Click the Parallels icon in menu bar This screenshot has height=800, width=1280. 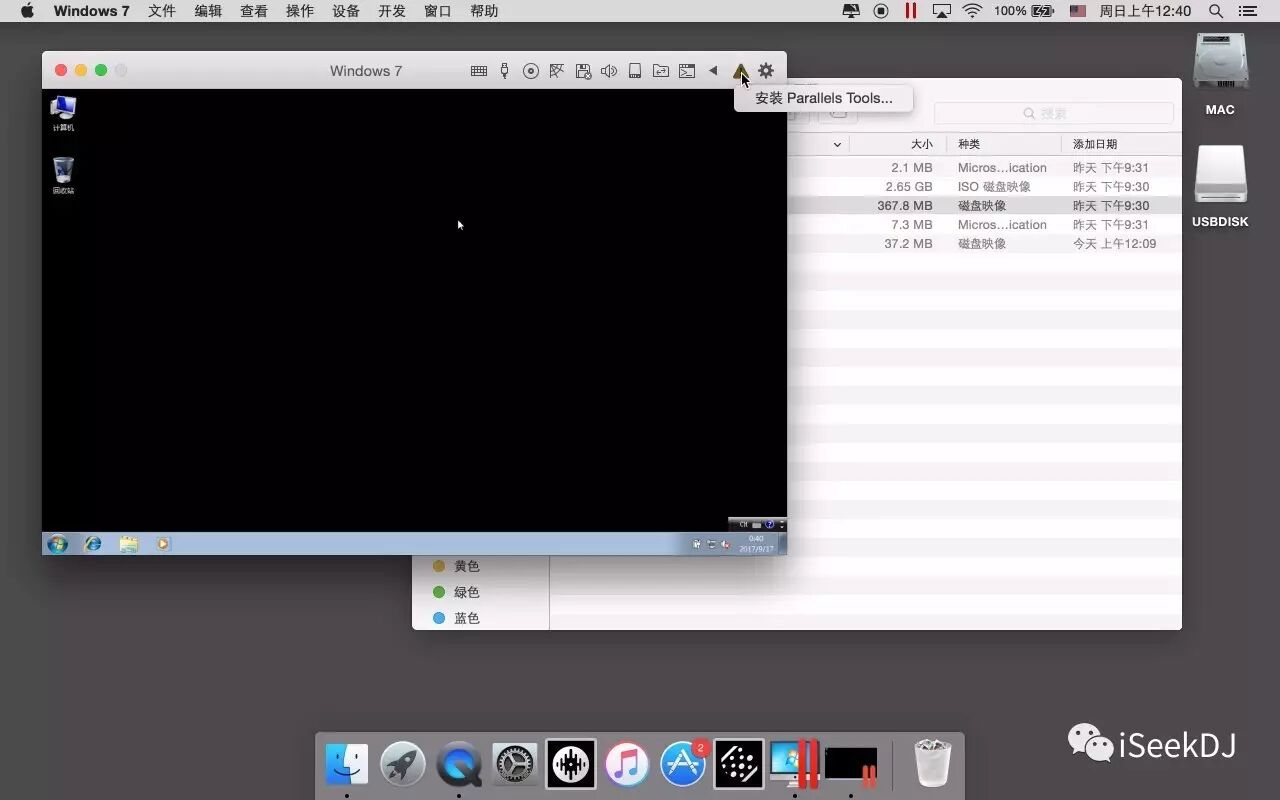tap(911, 11)
